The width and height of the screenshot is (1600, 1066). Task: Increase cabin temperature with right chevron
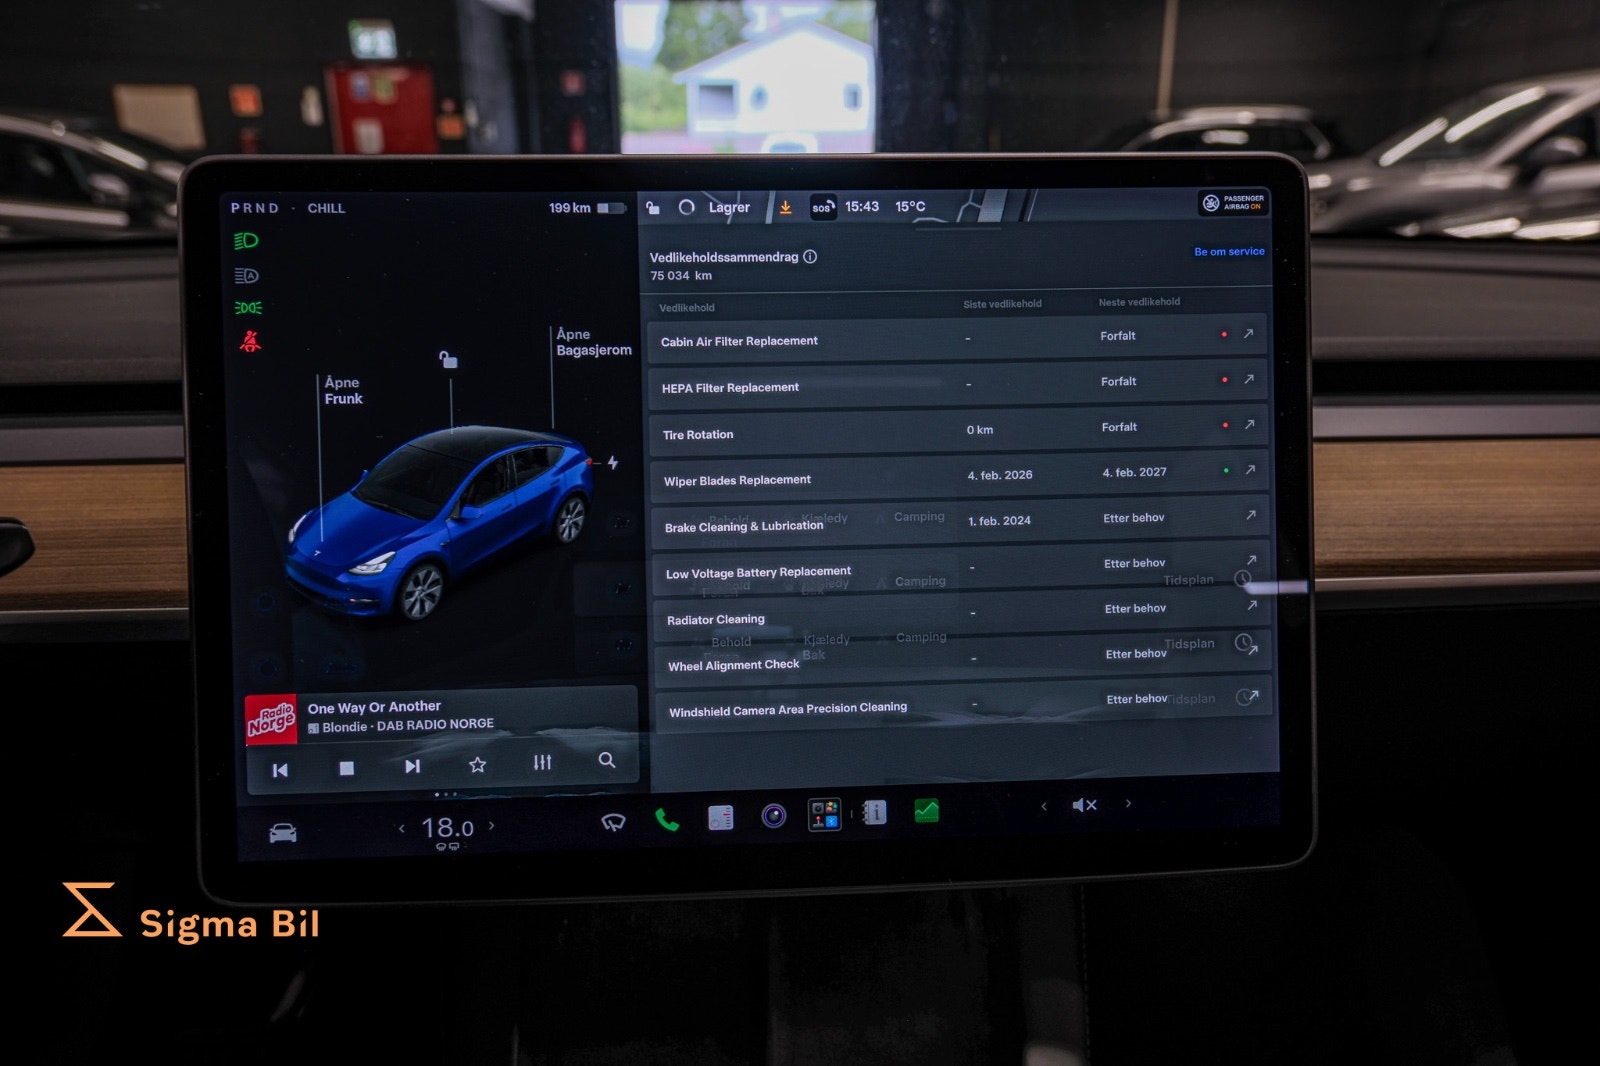point(491,826)
